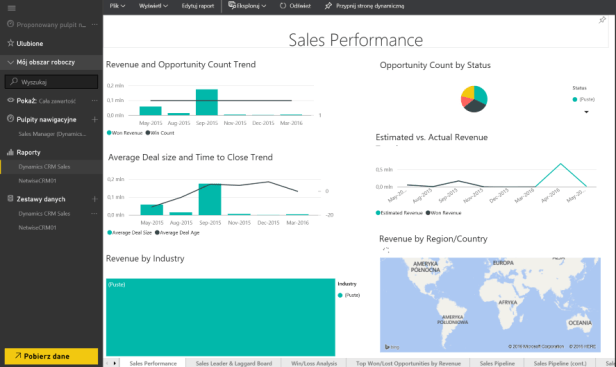Switch to the Sales Pipeline tab

[497, 363]
